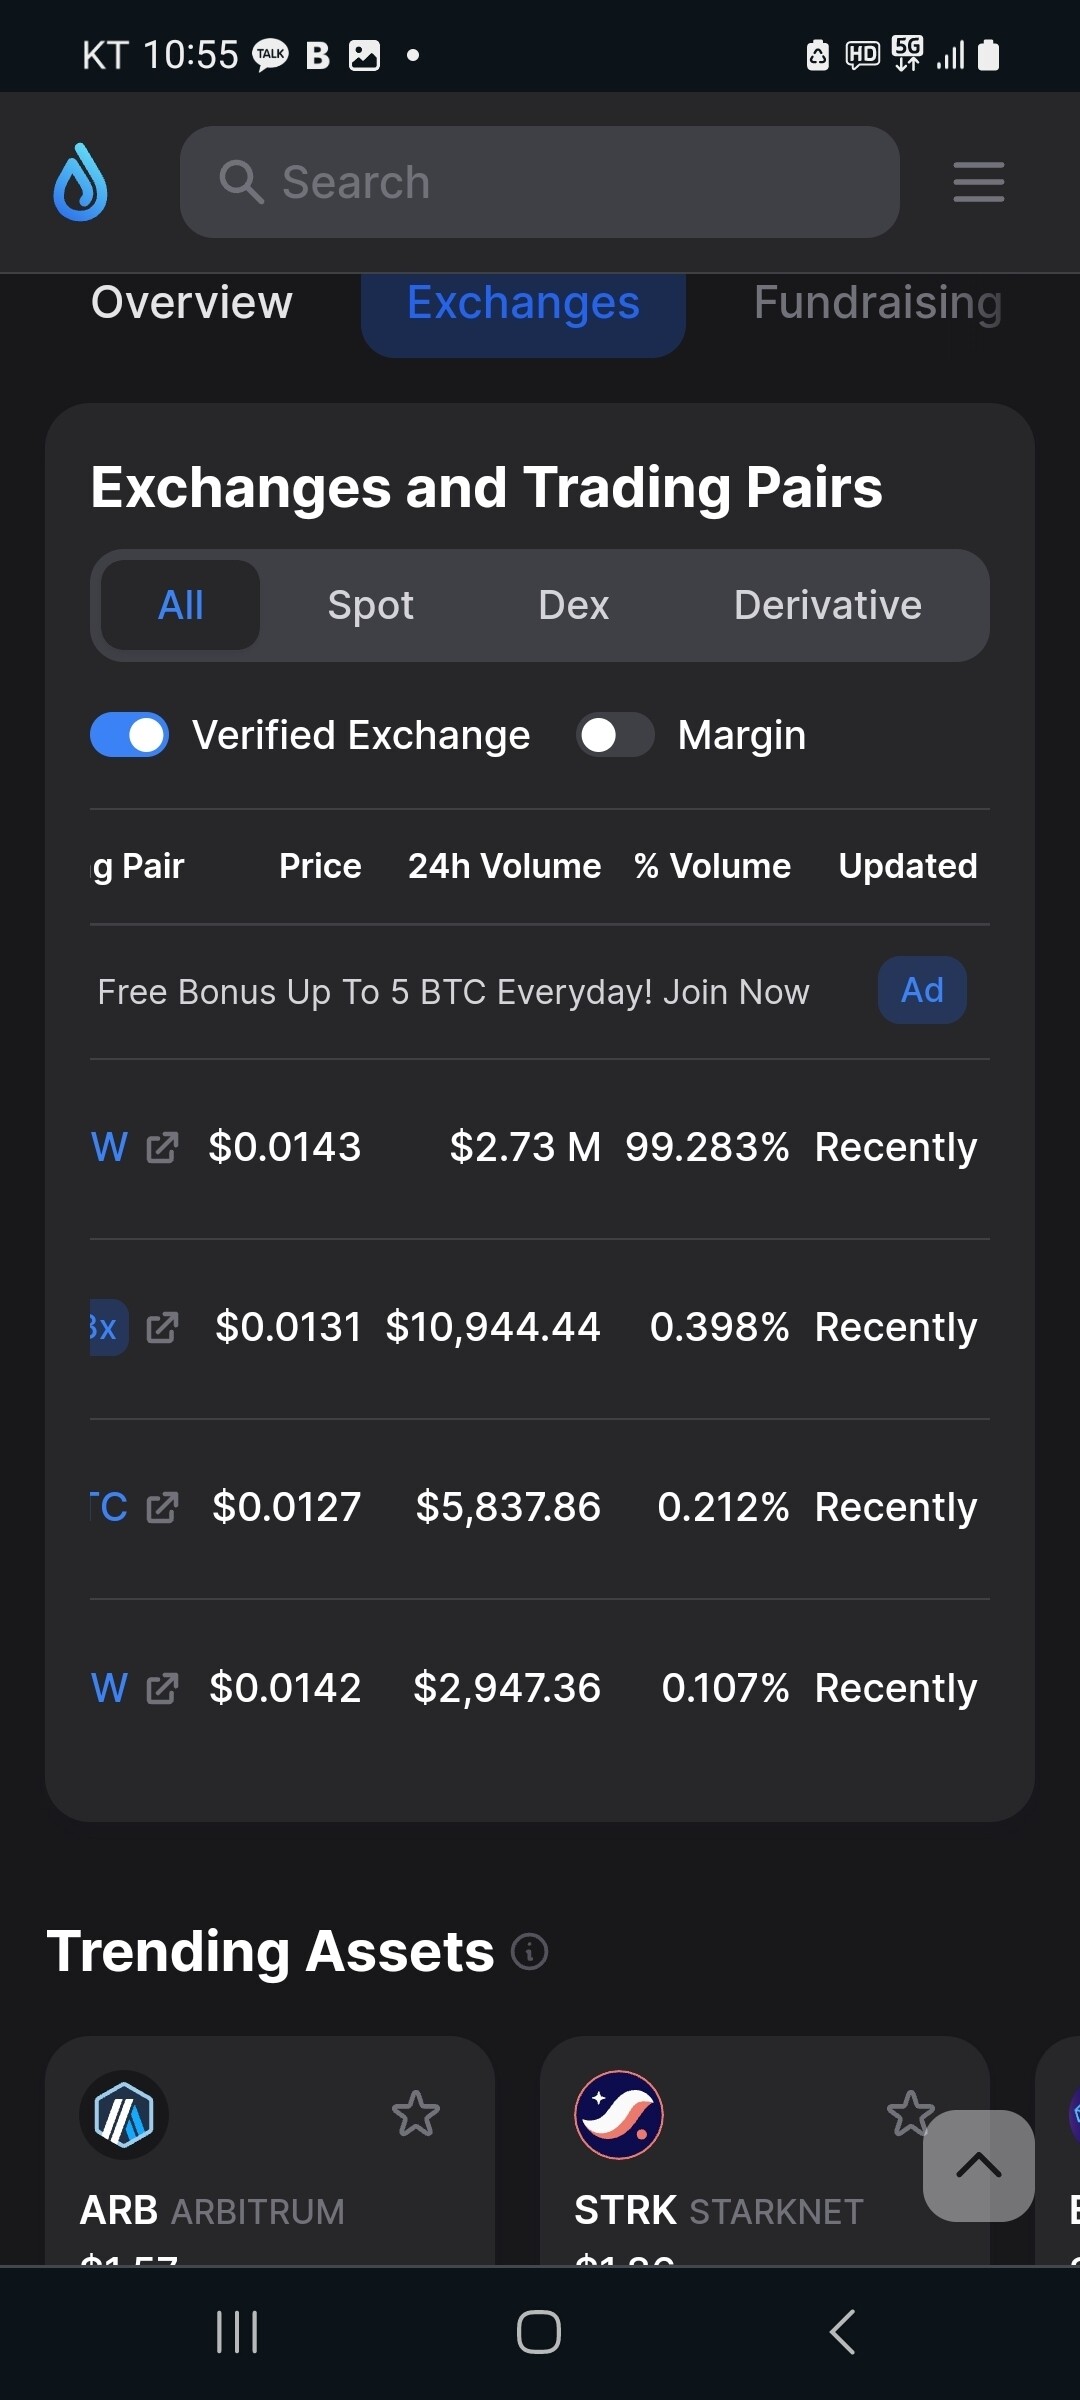The image size is (1080, 2400).
Task: Sort by the % Volume column
Action: pos(712,866)
